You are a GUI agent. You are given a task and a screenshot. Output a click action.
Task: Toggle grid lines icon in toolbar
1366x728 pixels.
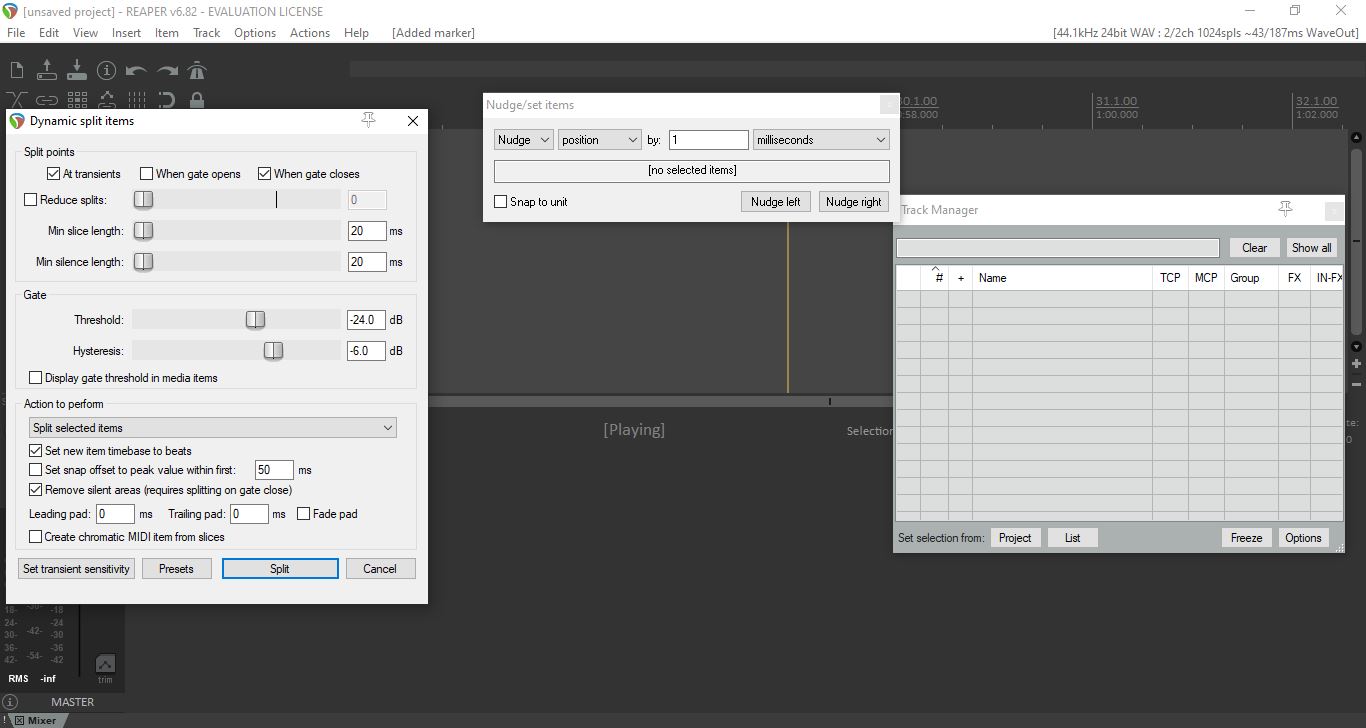coord(137,100)
